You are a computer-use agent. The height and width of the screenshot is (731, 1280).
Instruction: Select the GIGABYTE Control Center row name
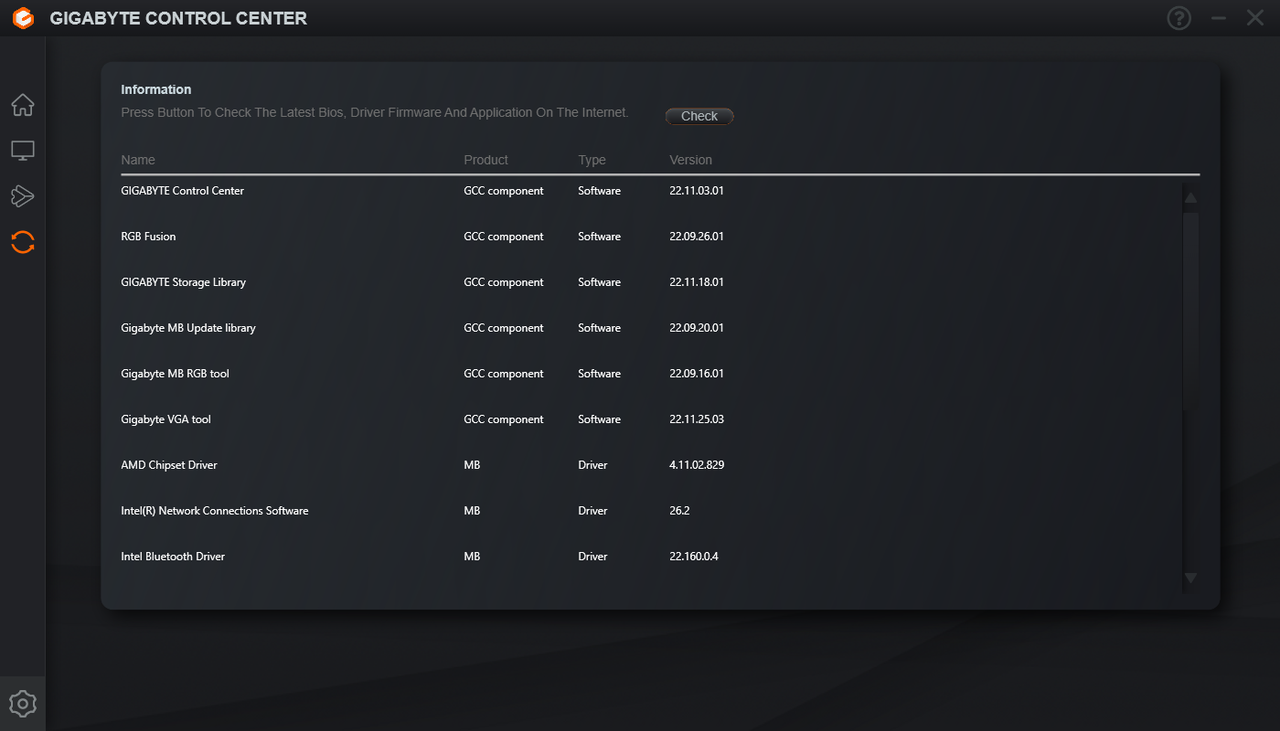182,191
